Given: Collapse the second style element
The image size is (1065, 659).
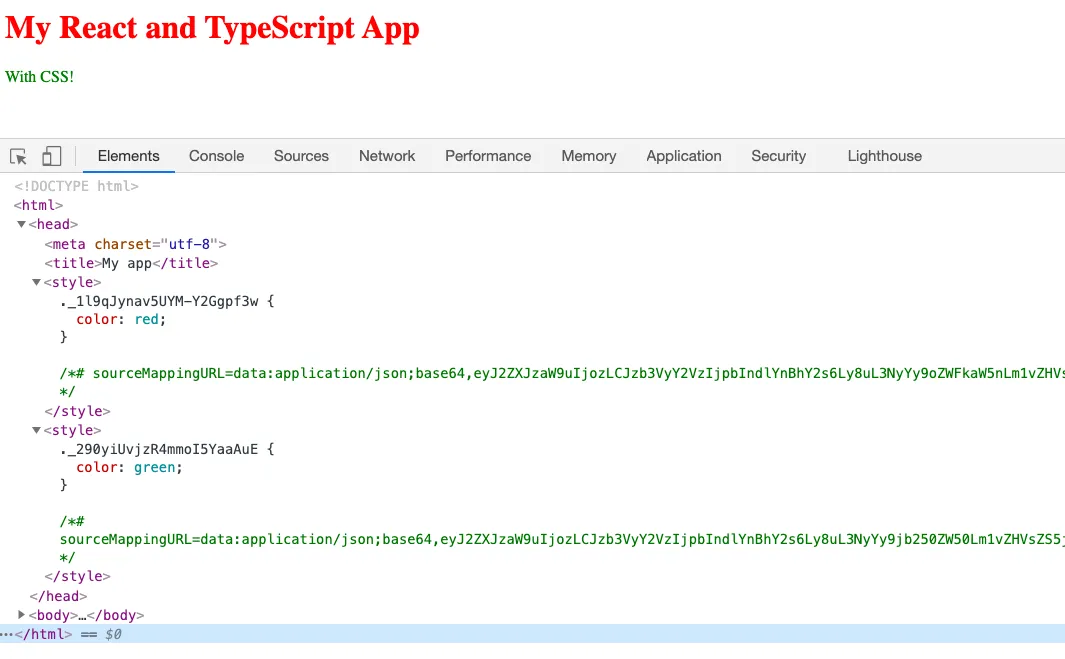Looking at the screenshot, I should (x=36, y=430).
